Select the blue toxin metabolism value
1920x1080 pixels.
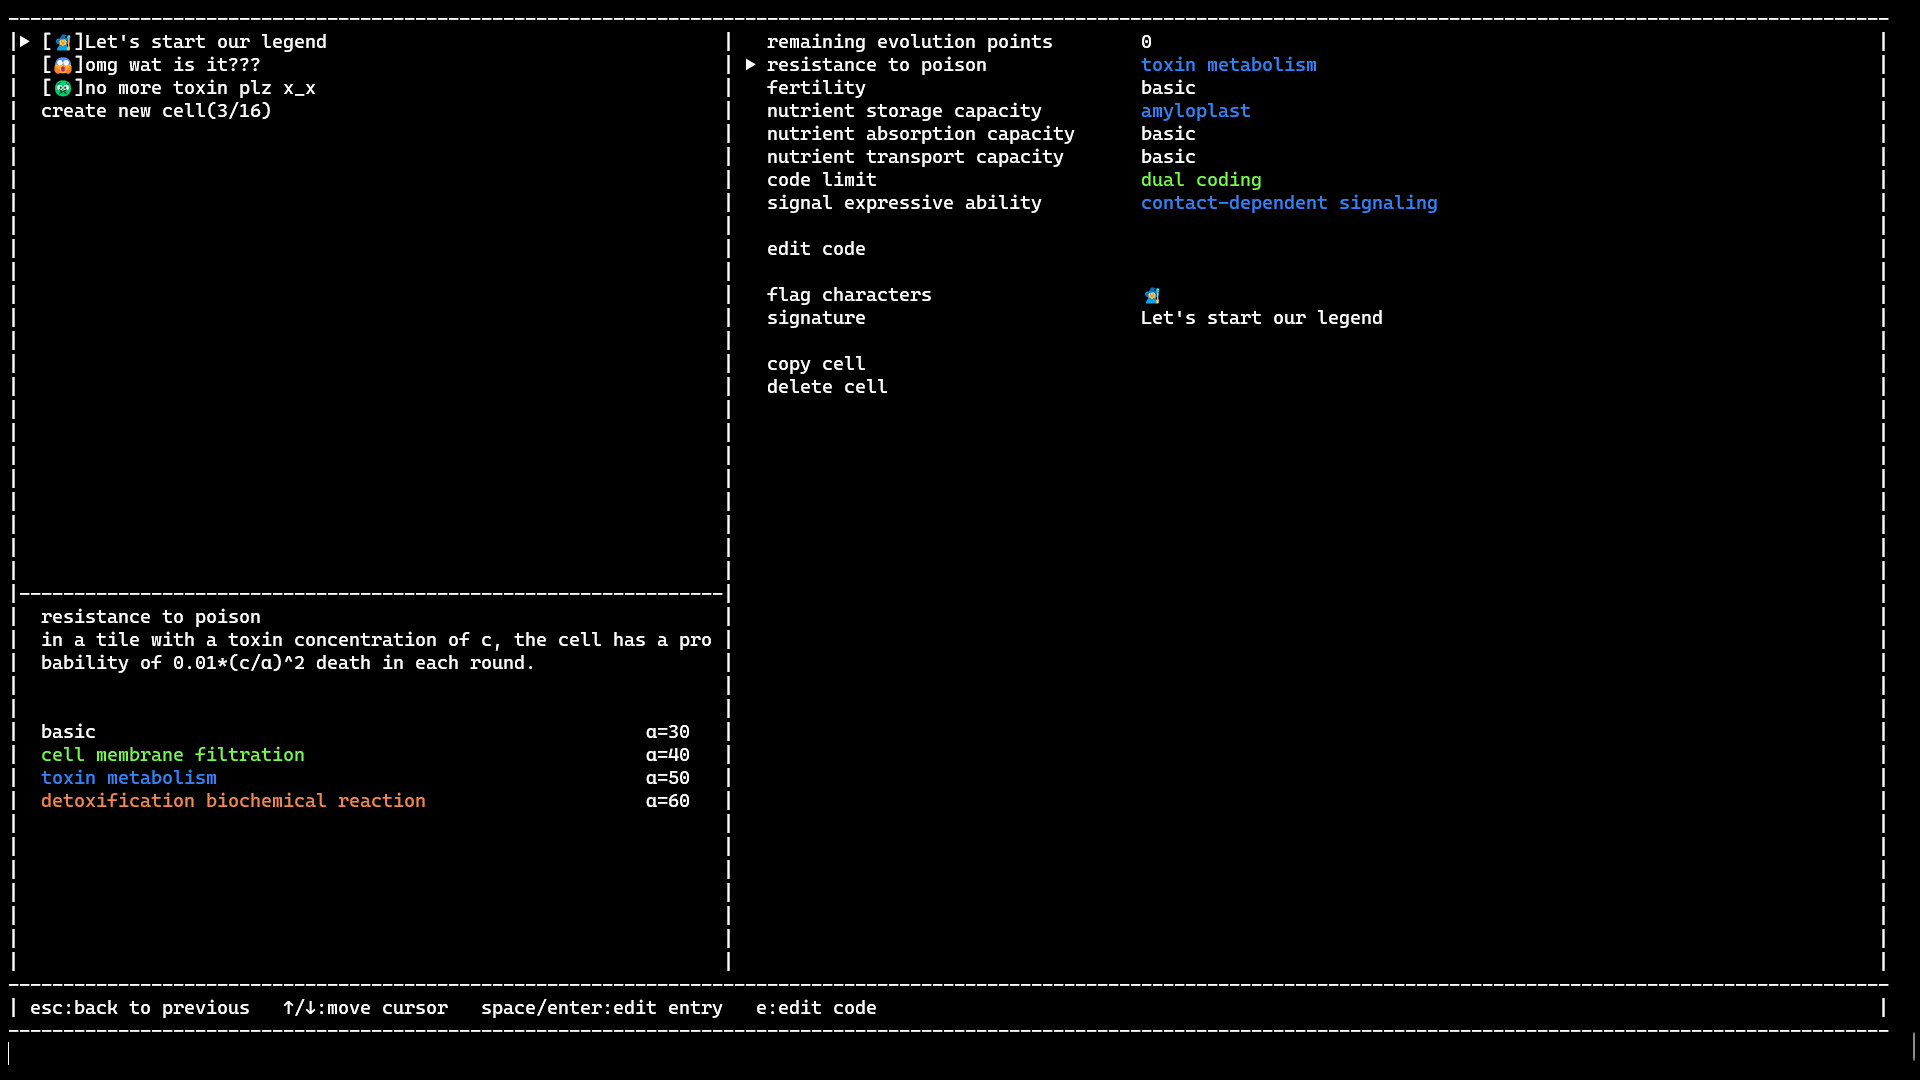point(1229,65)
